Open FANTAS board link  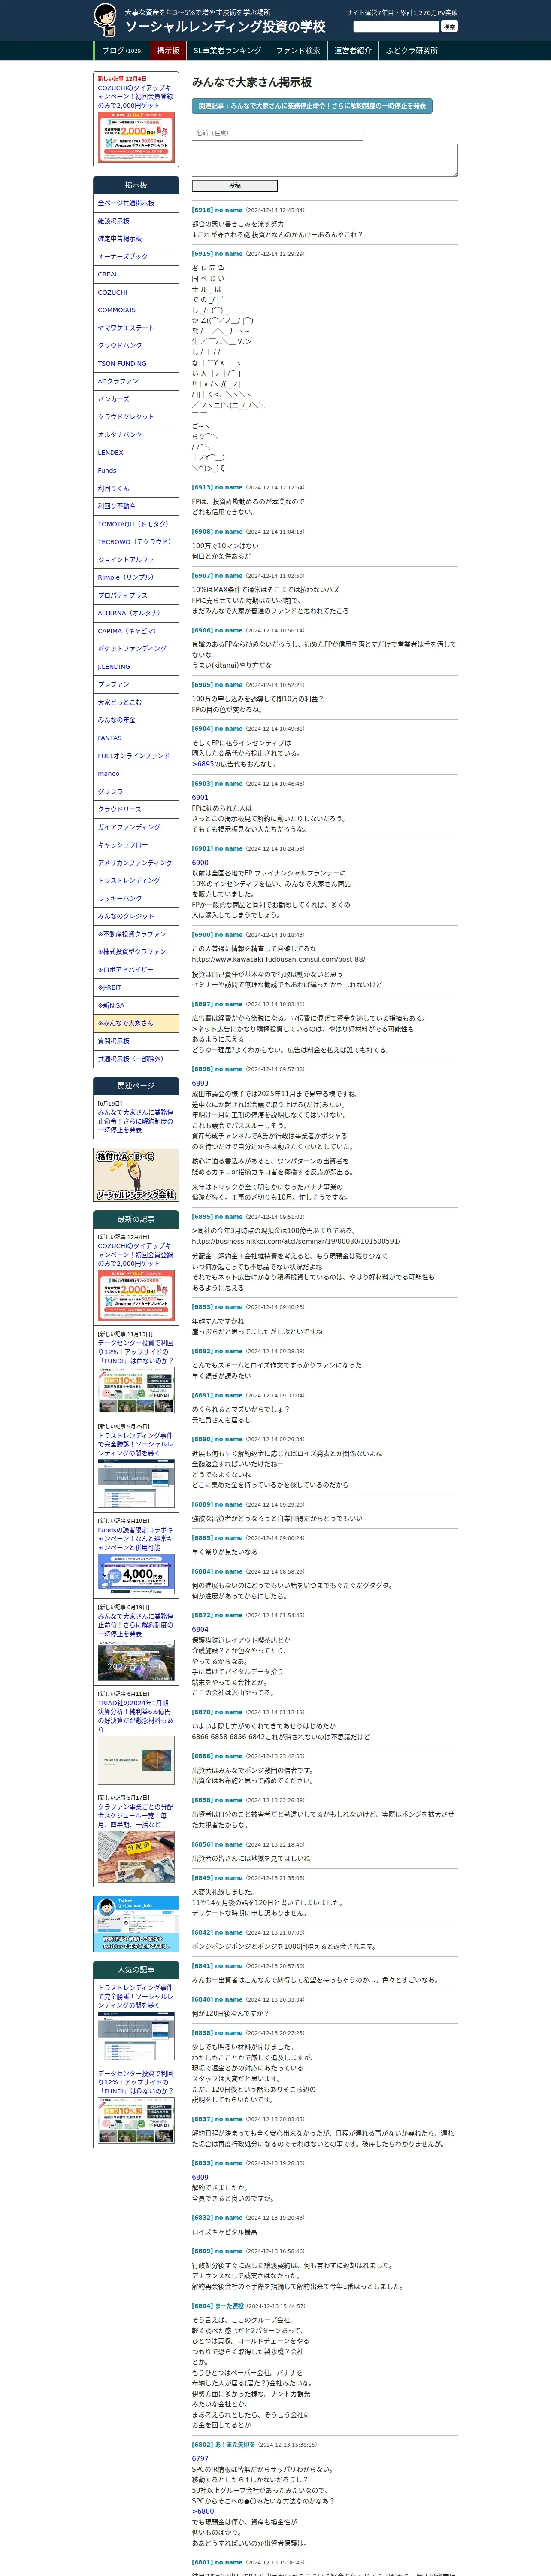coord(136,738)
